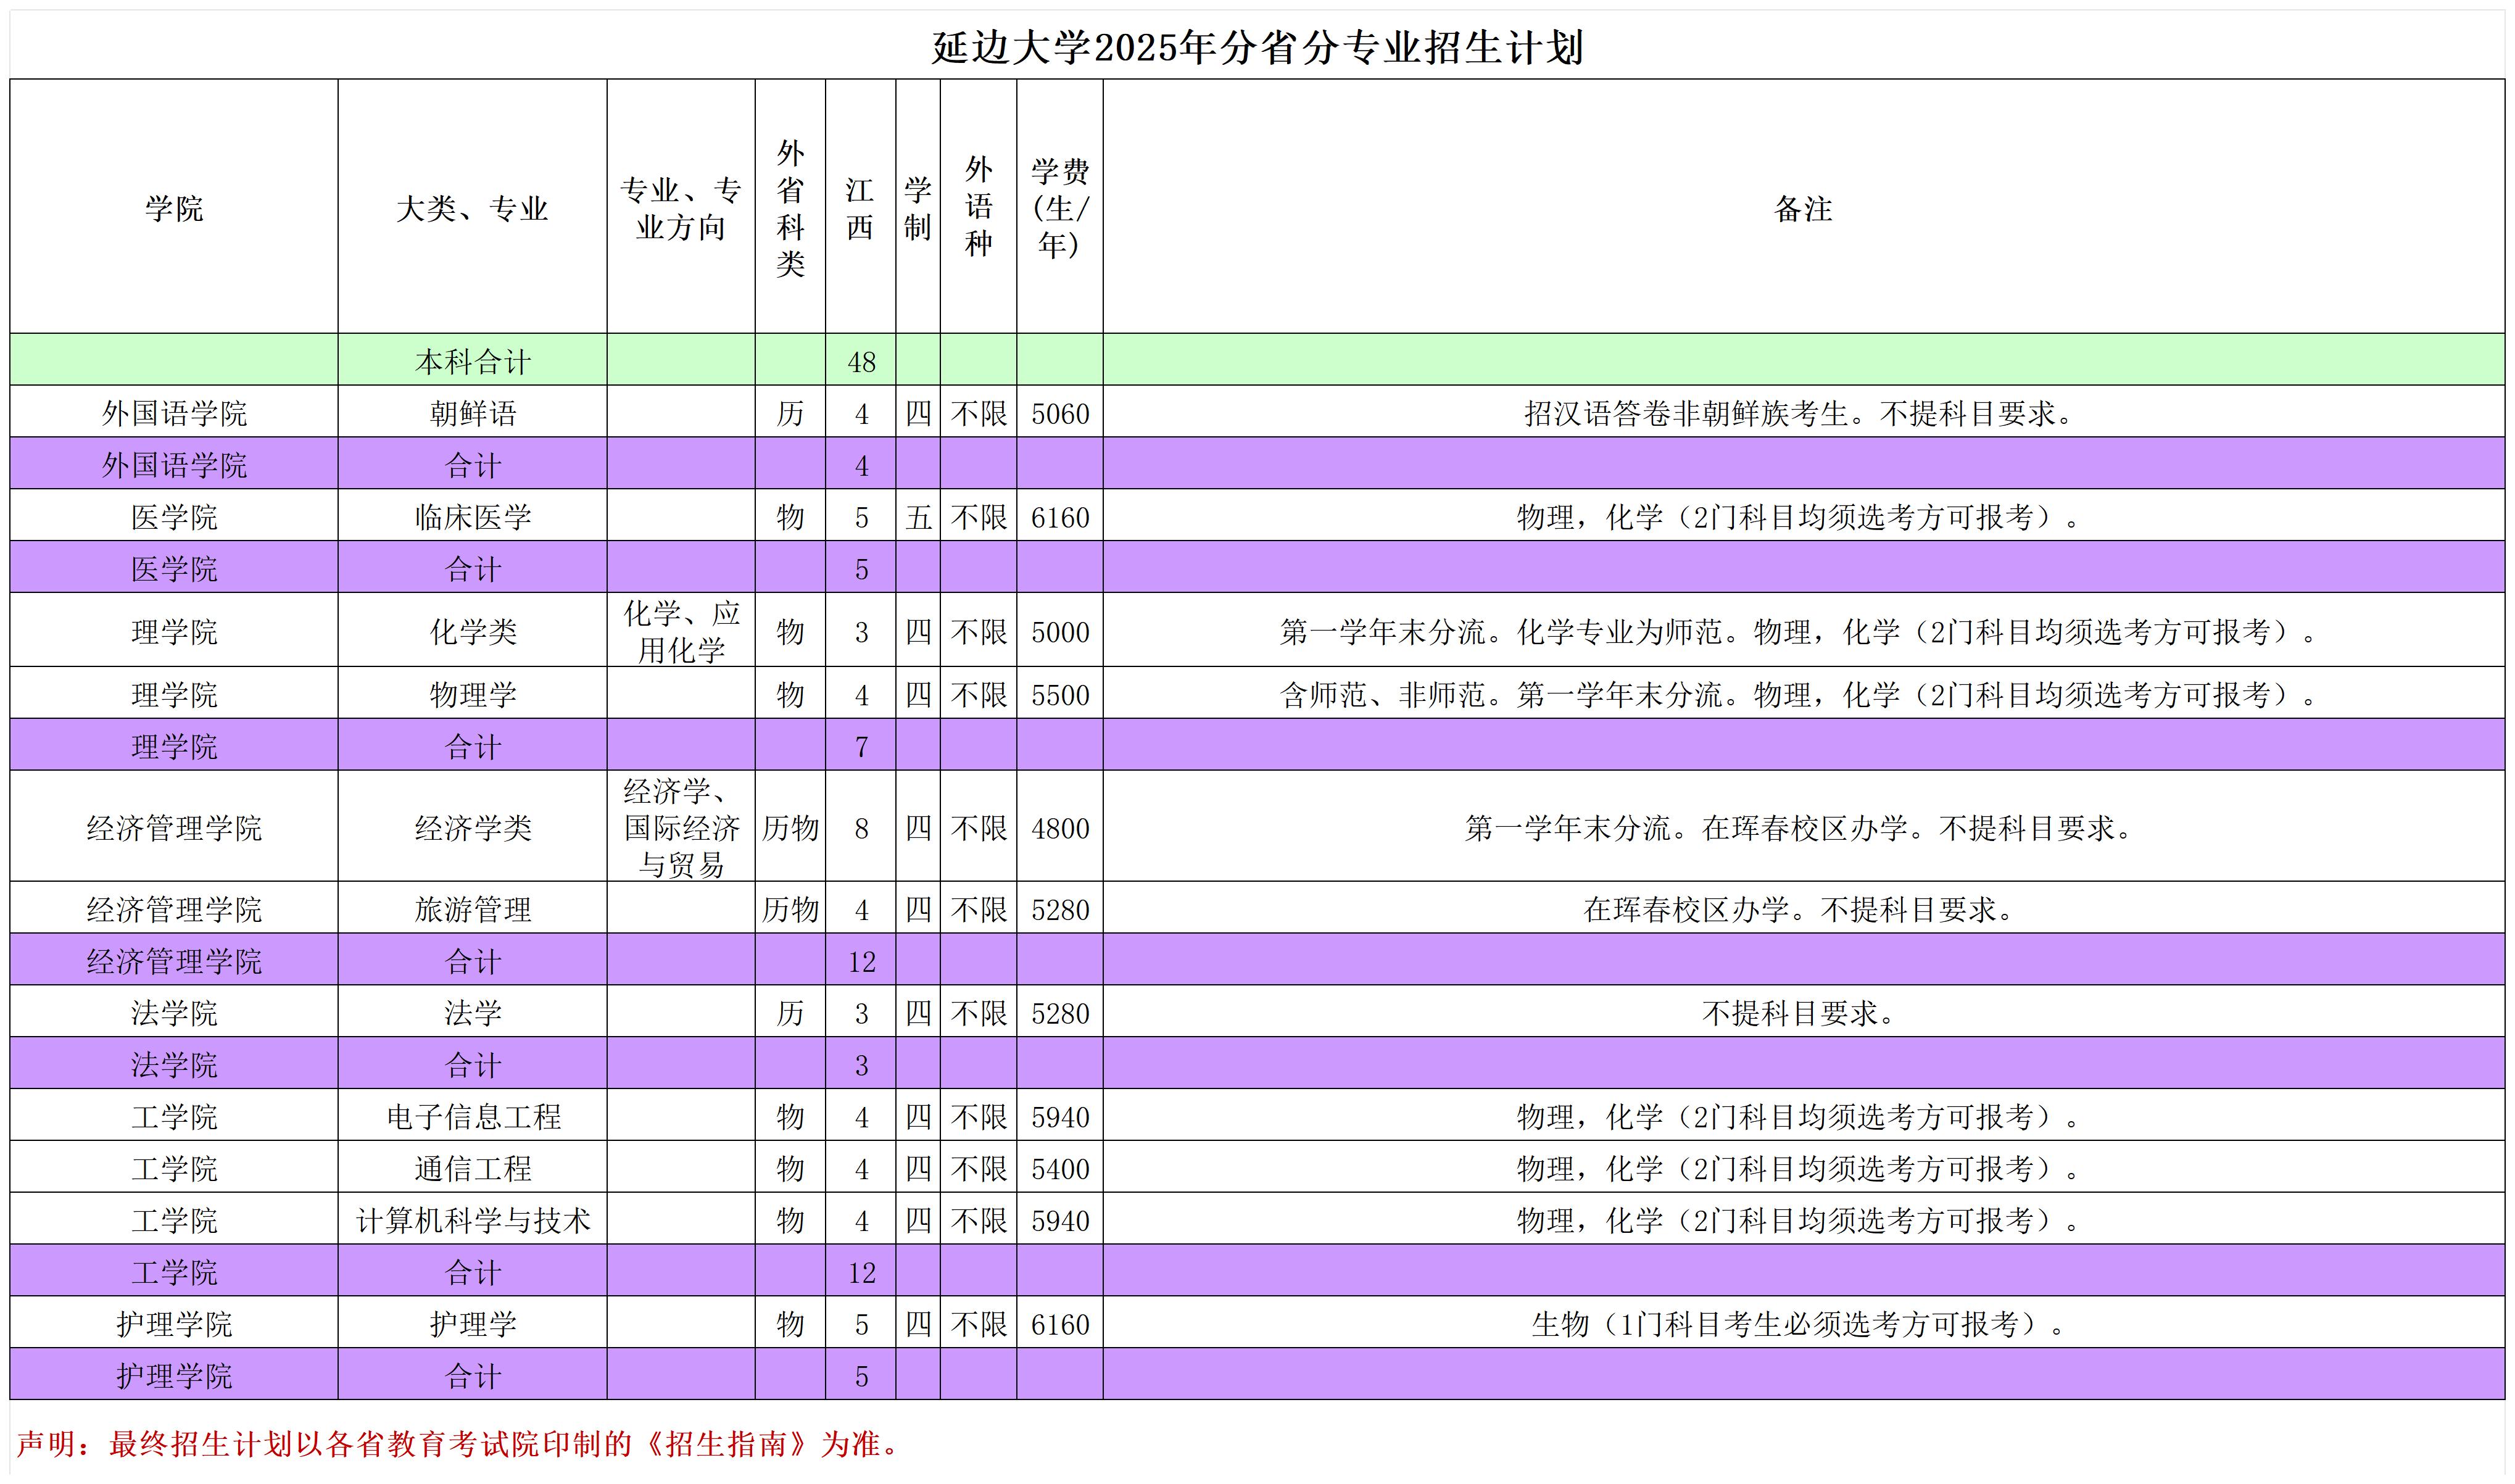Click remark 招汉语答卷非朝鲜族考生
2515x1484 pixels.
pyautogui.click(x=1803, y=412)
